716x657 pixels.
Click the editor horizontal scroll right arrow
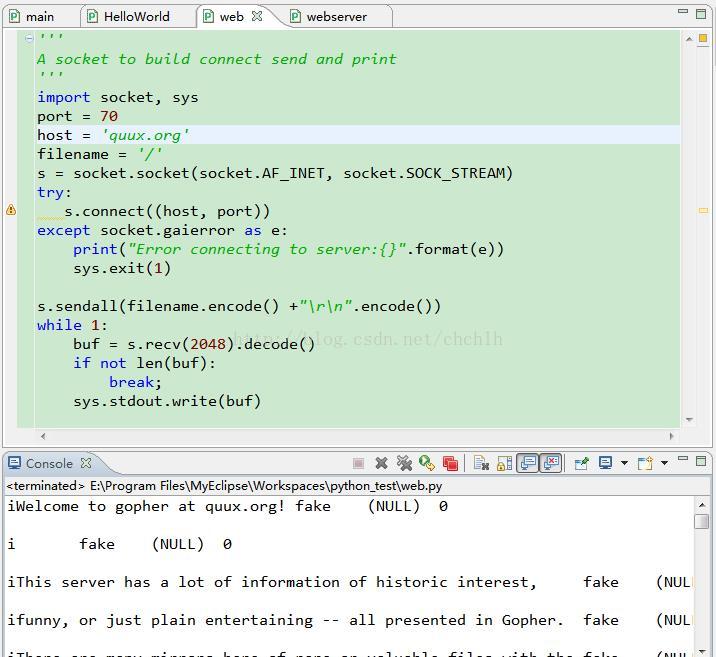tap(671, 436)
